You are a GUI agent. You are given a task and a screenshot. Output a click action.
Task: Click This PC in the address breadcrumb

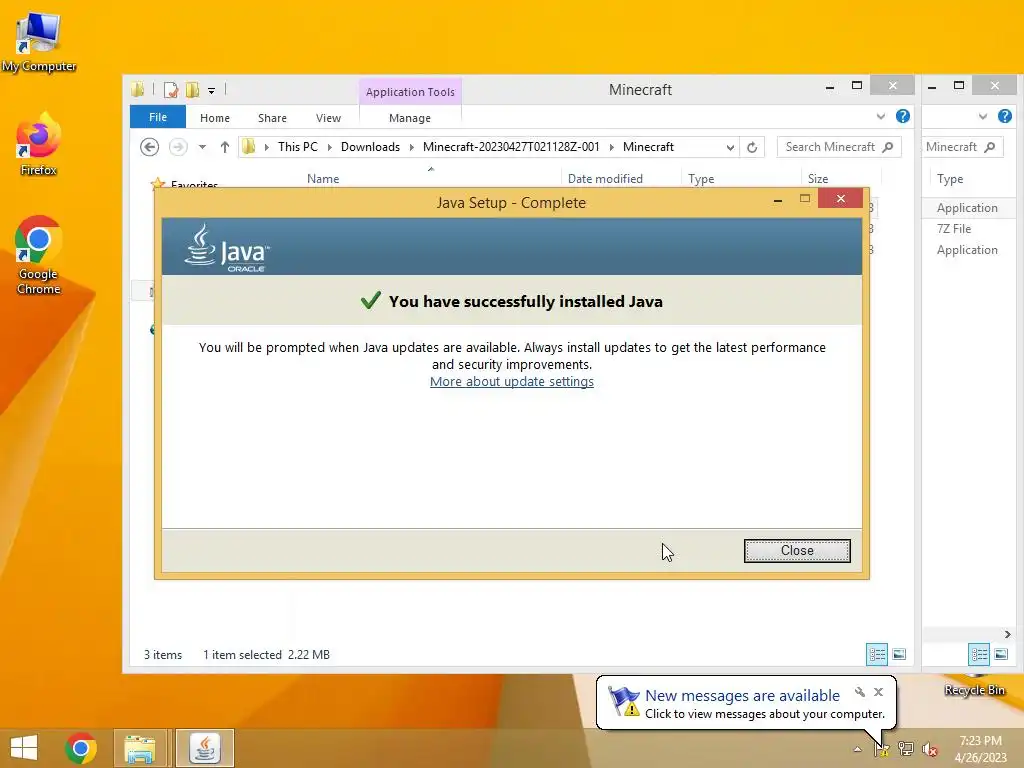298,147
